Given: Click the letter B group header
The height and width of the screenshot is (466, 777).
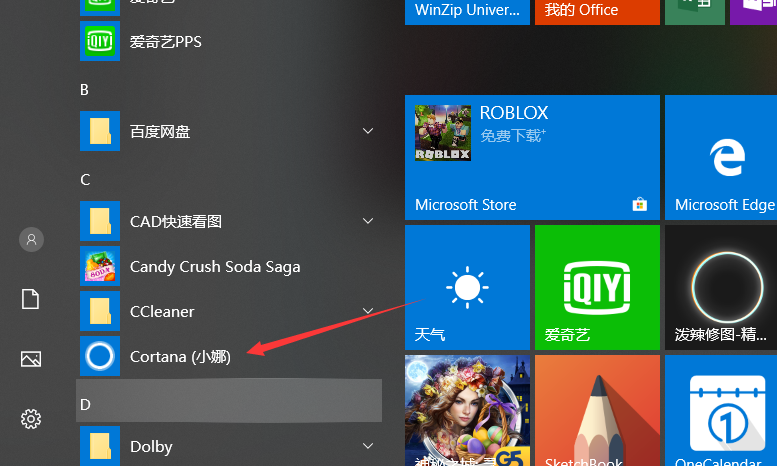Looking at the screenshot, I should [85, 90].
